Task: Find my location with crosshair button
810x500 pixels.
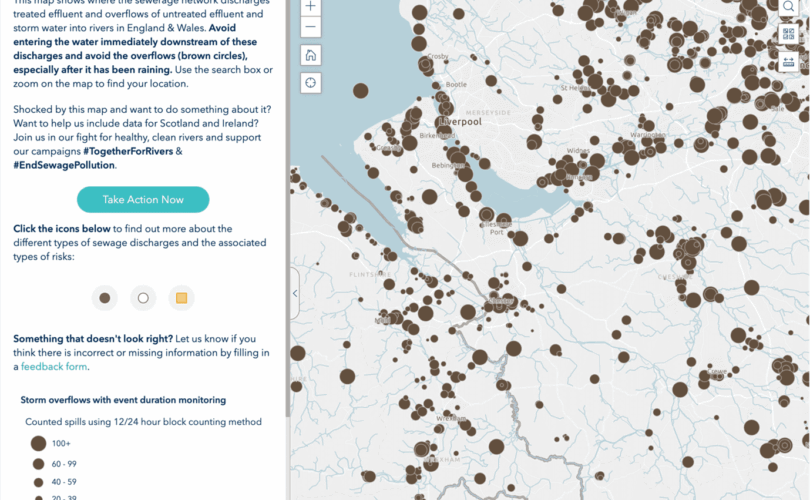Action: [x=310, y=83]
